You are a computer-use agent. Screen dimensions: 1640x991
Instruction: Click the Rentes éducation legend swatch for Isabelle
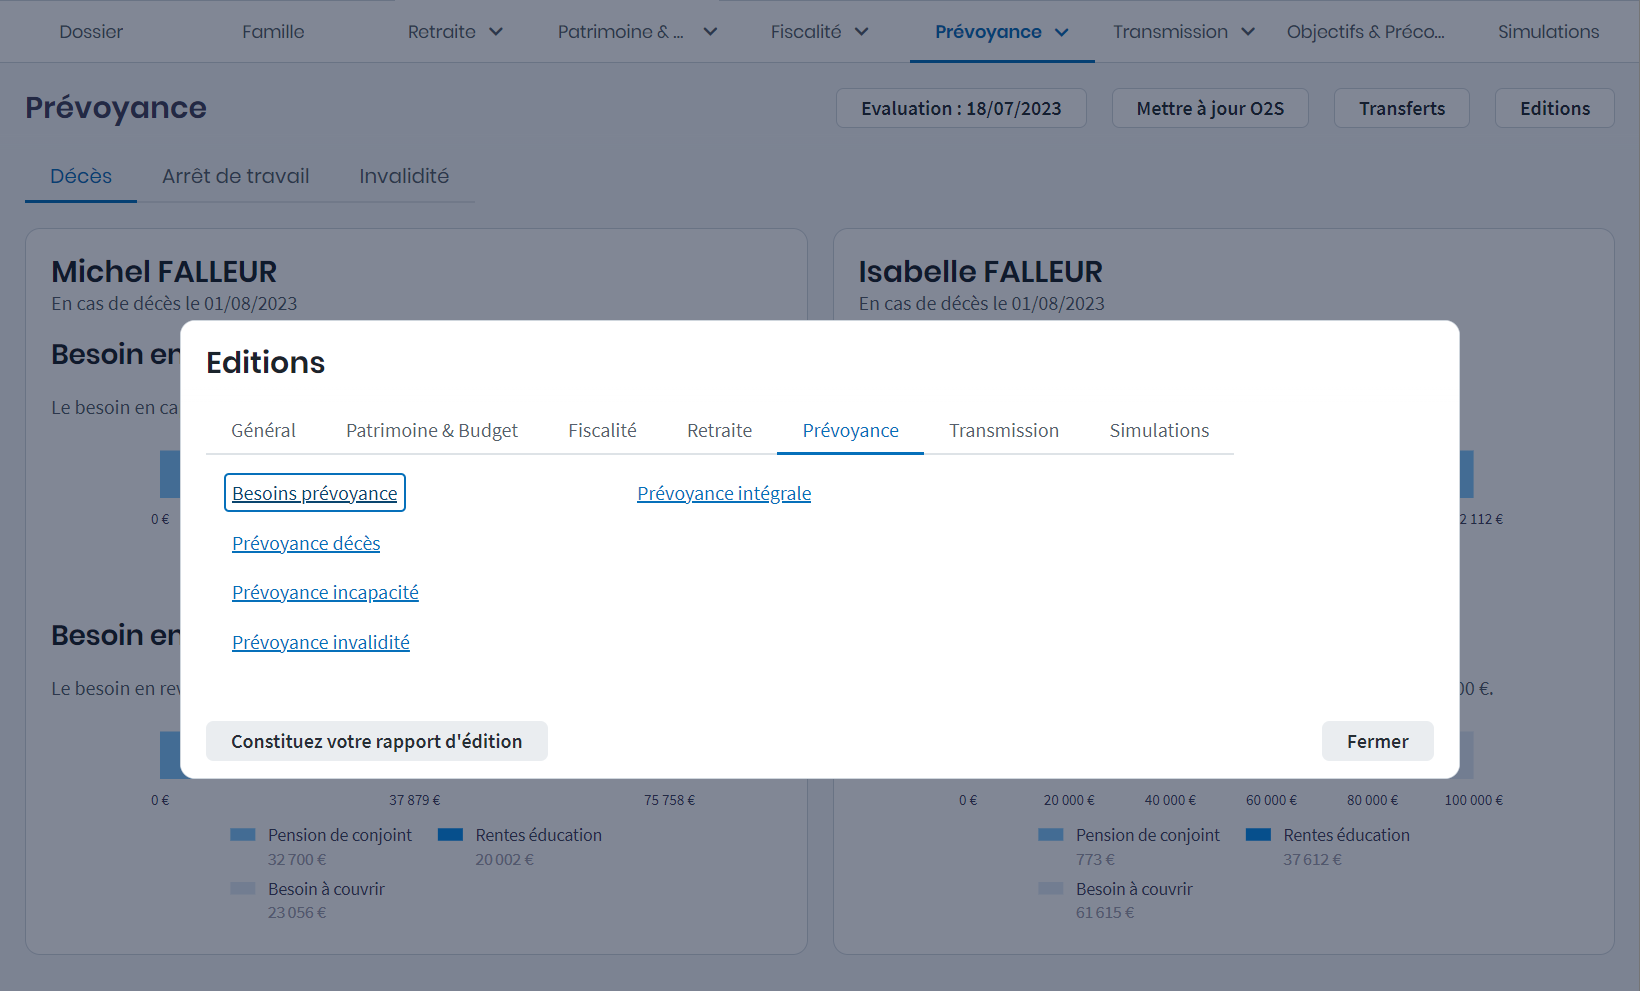(1258, 835)
